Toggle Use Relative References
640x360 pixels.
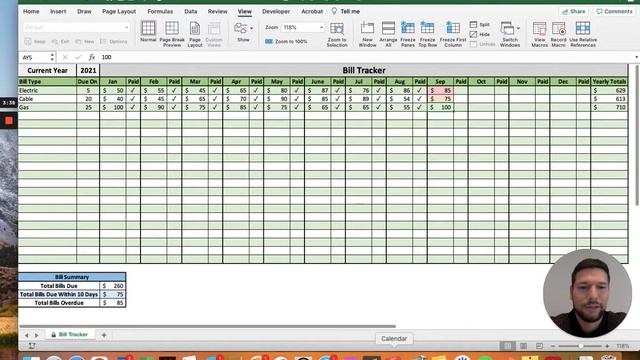pos(583,33)
